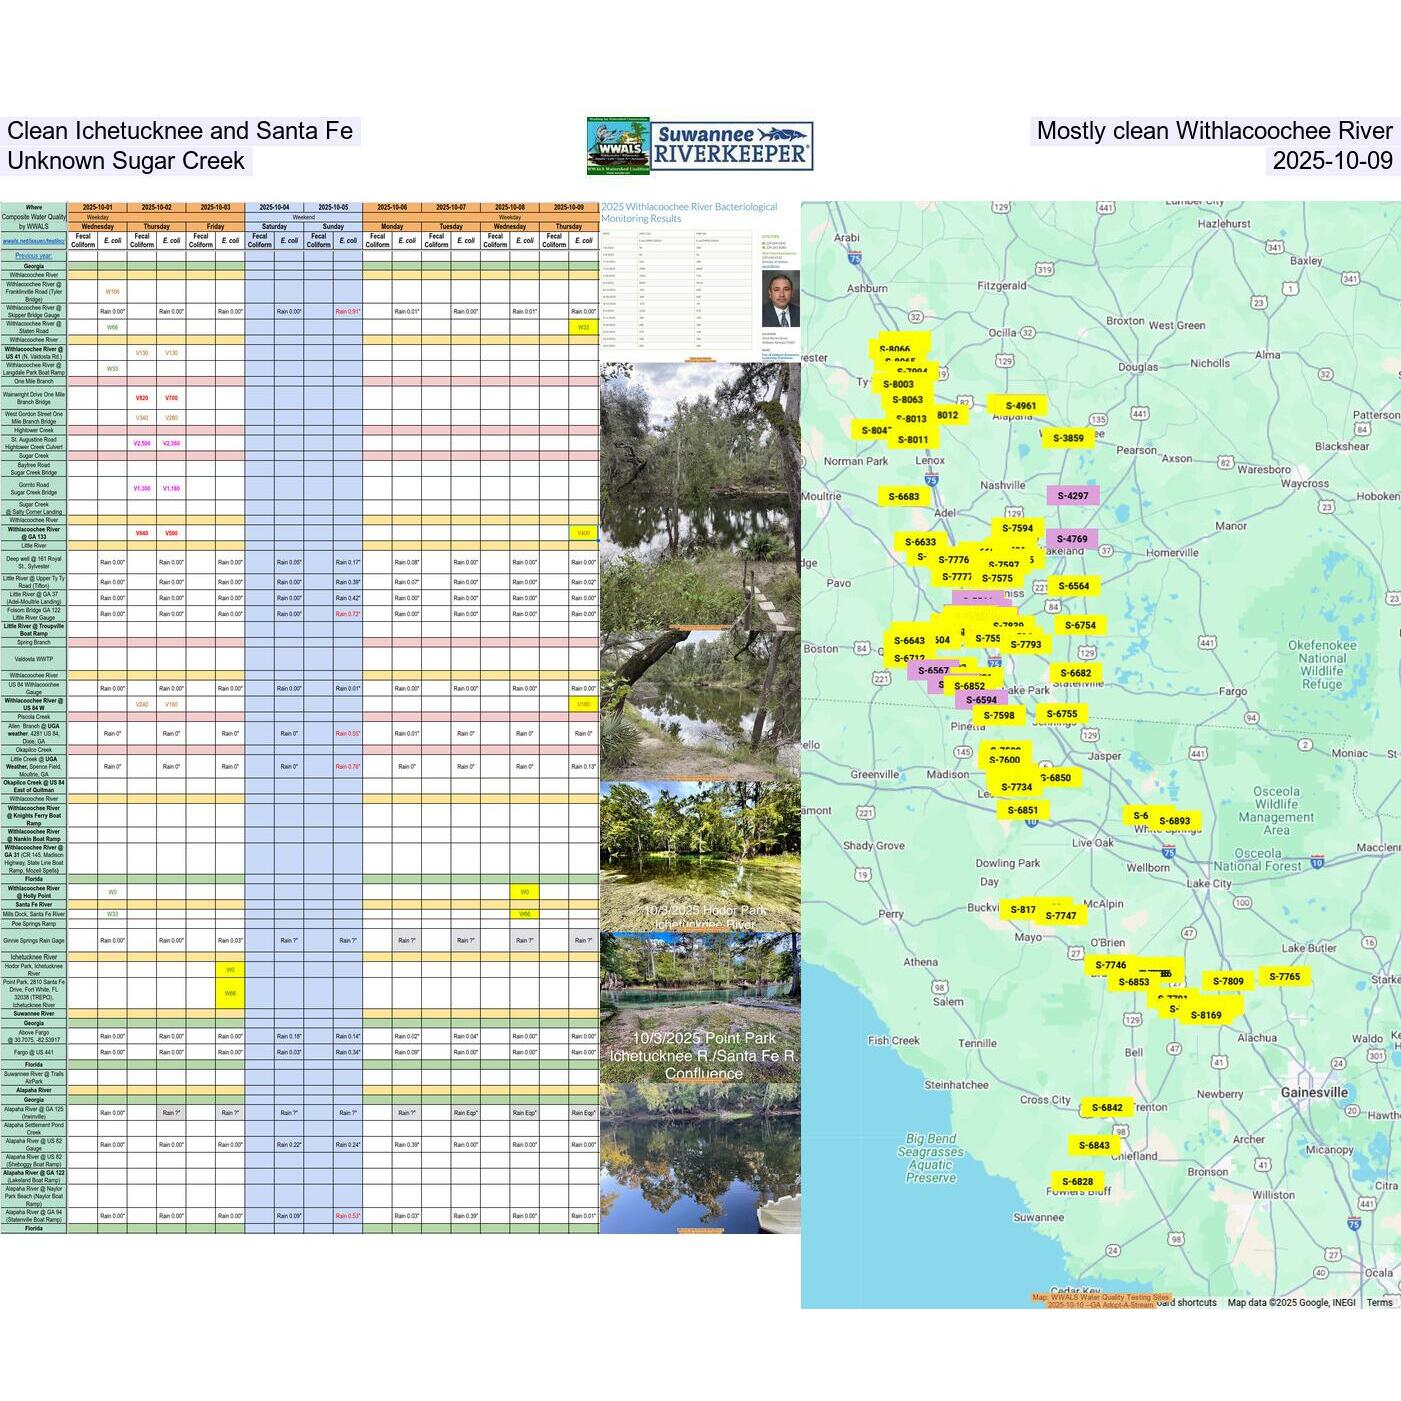
Task: Open the 2025 Withlacoochee River Bacteriological Monitoring Results
Action: tap(689, 212)
